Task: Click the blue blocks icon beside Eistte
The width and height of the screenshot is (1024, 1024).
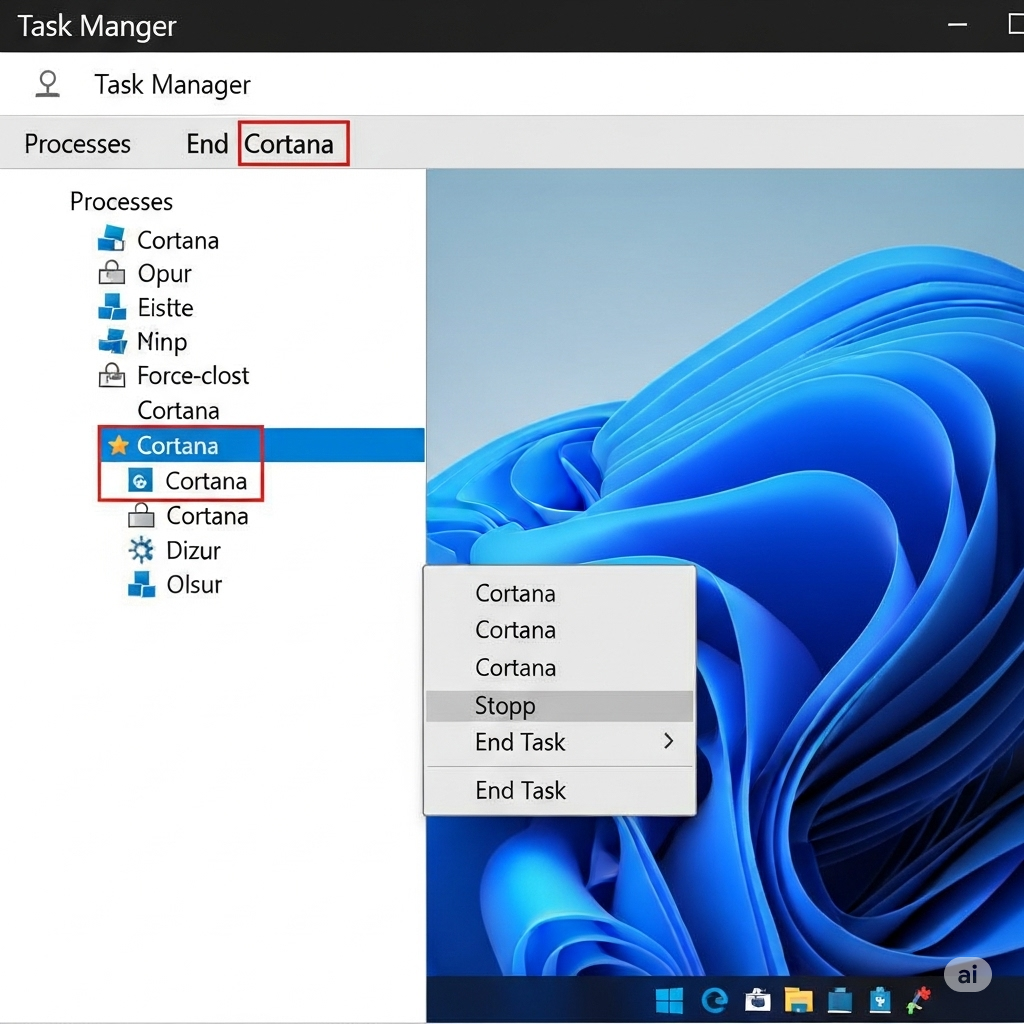Action: point(112,307)
